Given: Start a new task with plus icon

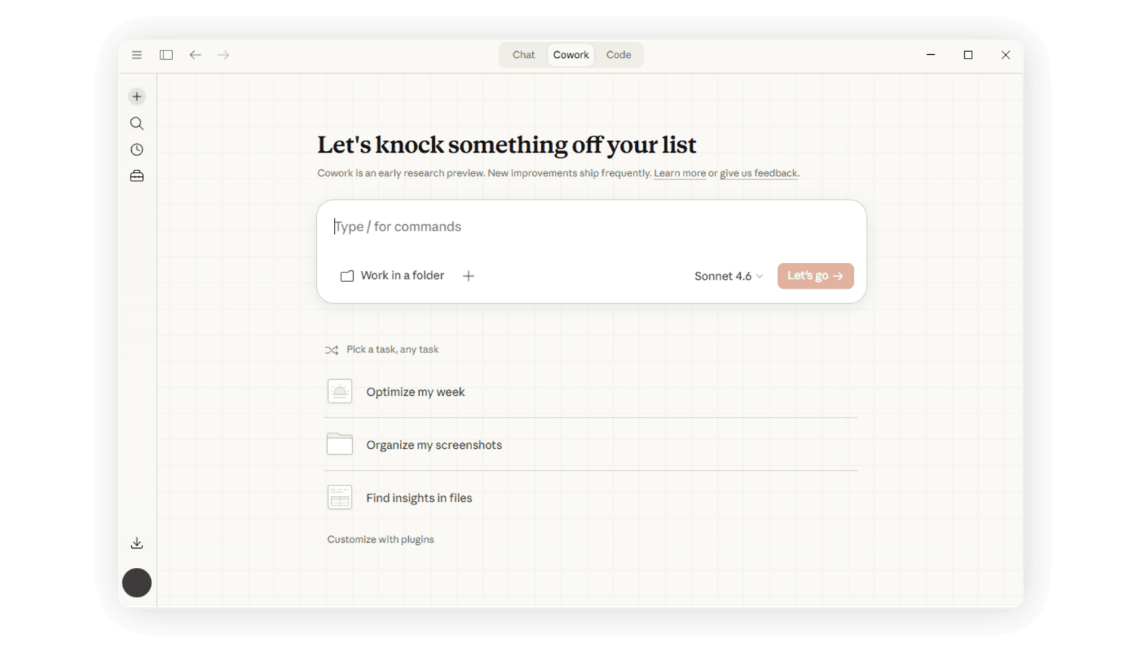Looking at the screenshot, I should 137,97.
